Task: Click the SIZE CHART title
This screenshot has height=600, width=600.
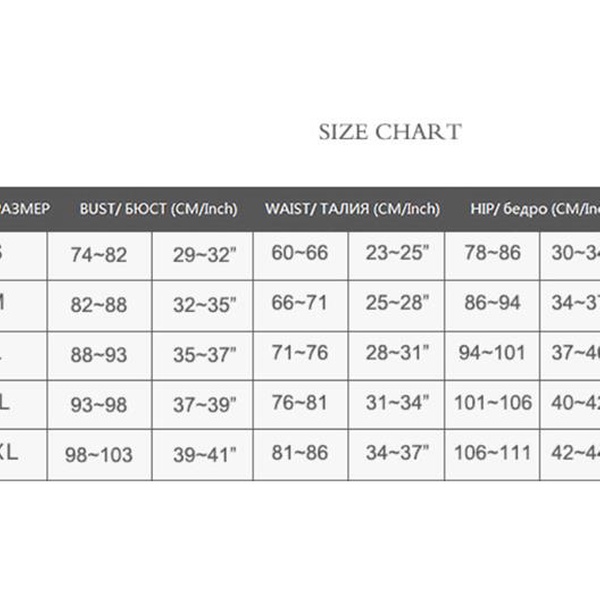Action: pos(390,132)
